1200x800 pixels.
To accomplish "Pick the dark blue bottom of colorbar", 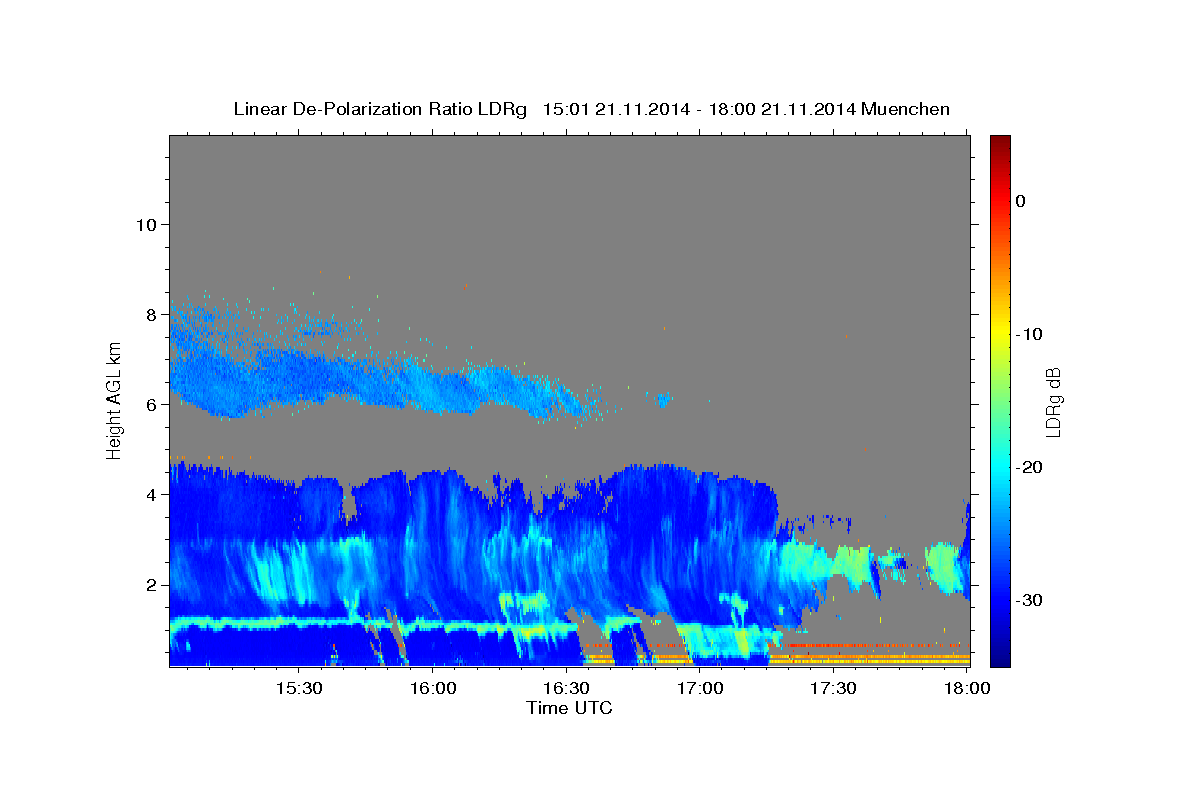I will (1000, 658).
